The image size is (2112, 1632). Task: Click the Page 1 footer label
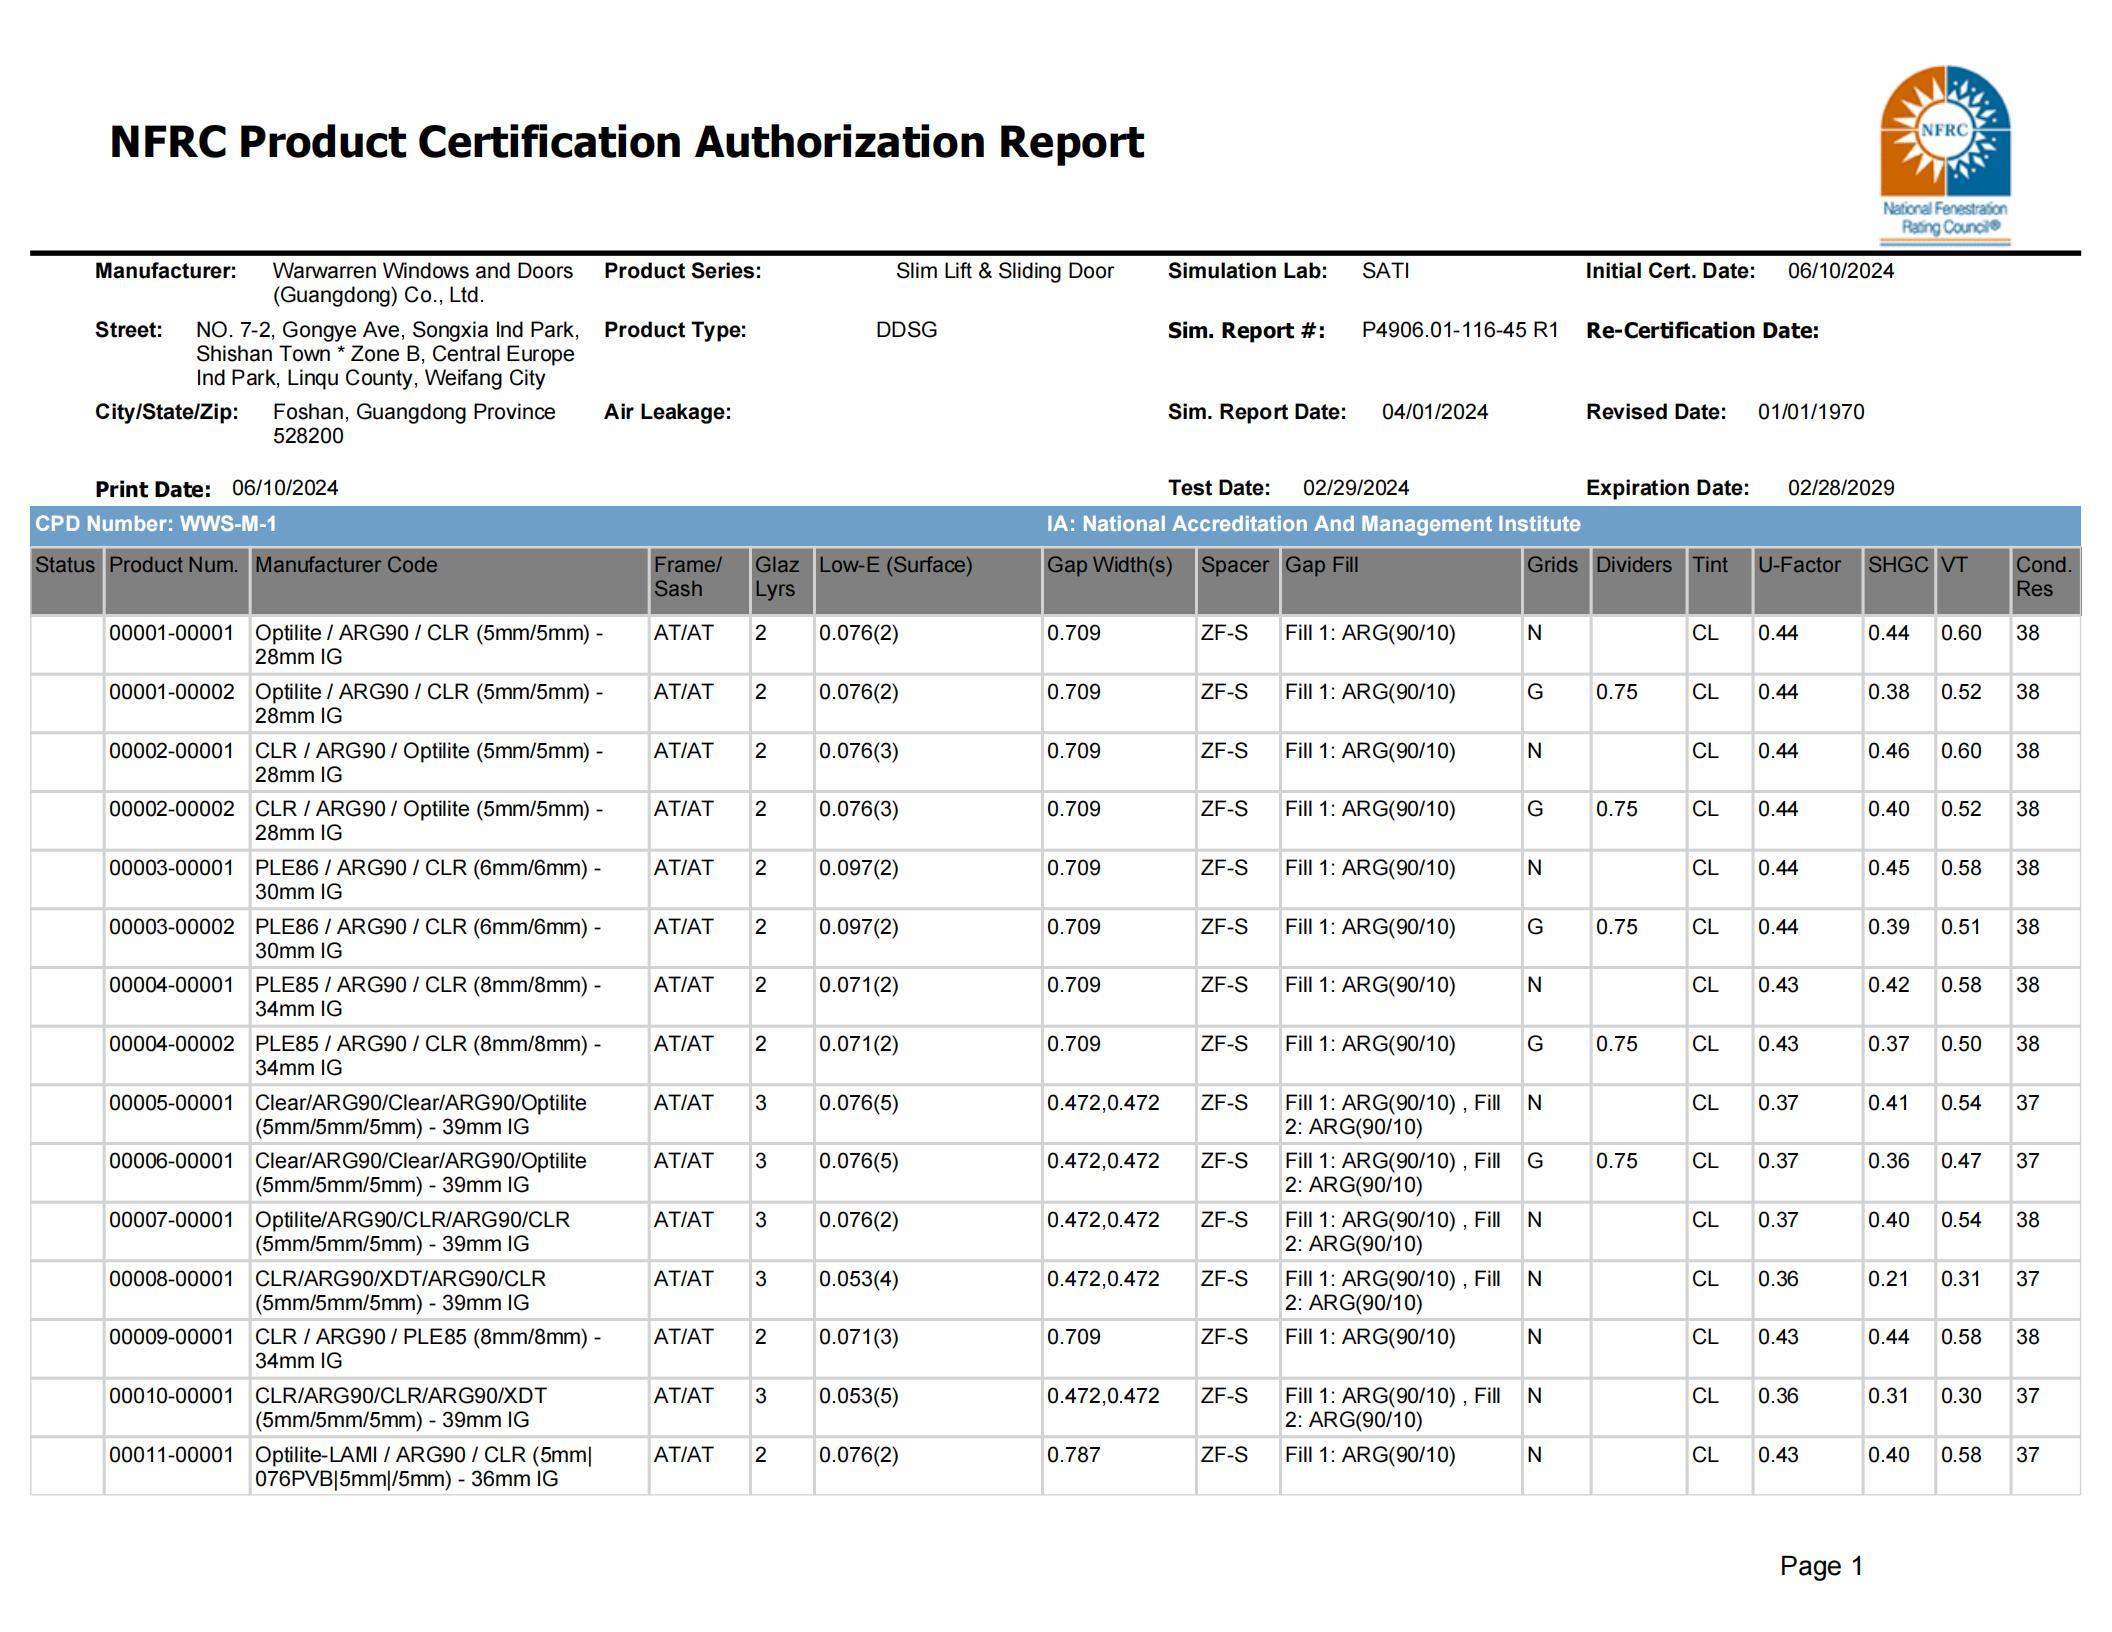click(1821, 1566)
